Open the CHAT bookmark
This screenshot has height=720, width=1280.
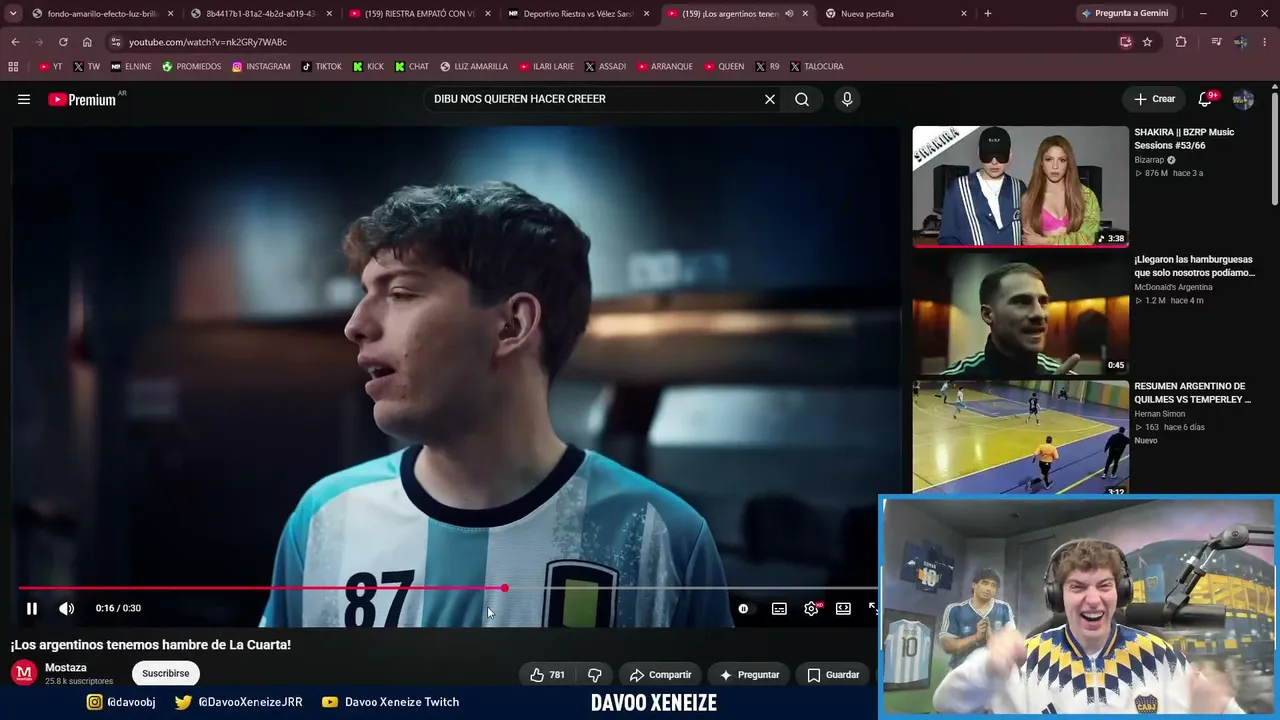(412, 67)
